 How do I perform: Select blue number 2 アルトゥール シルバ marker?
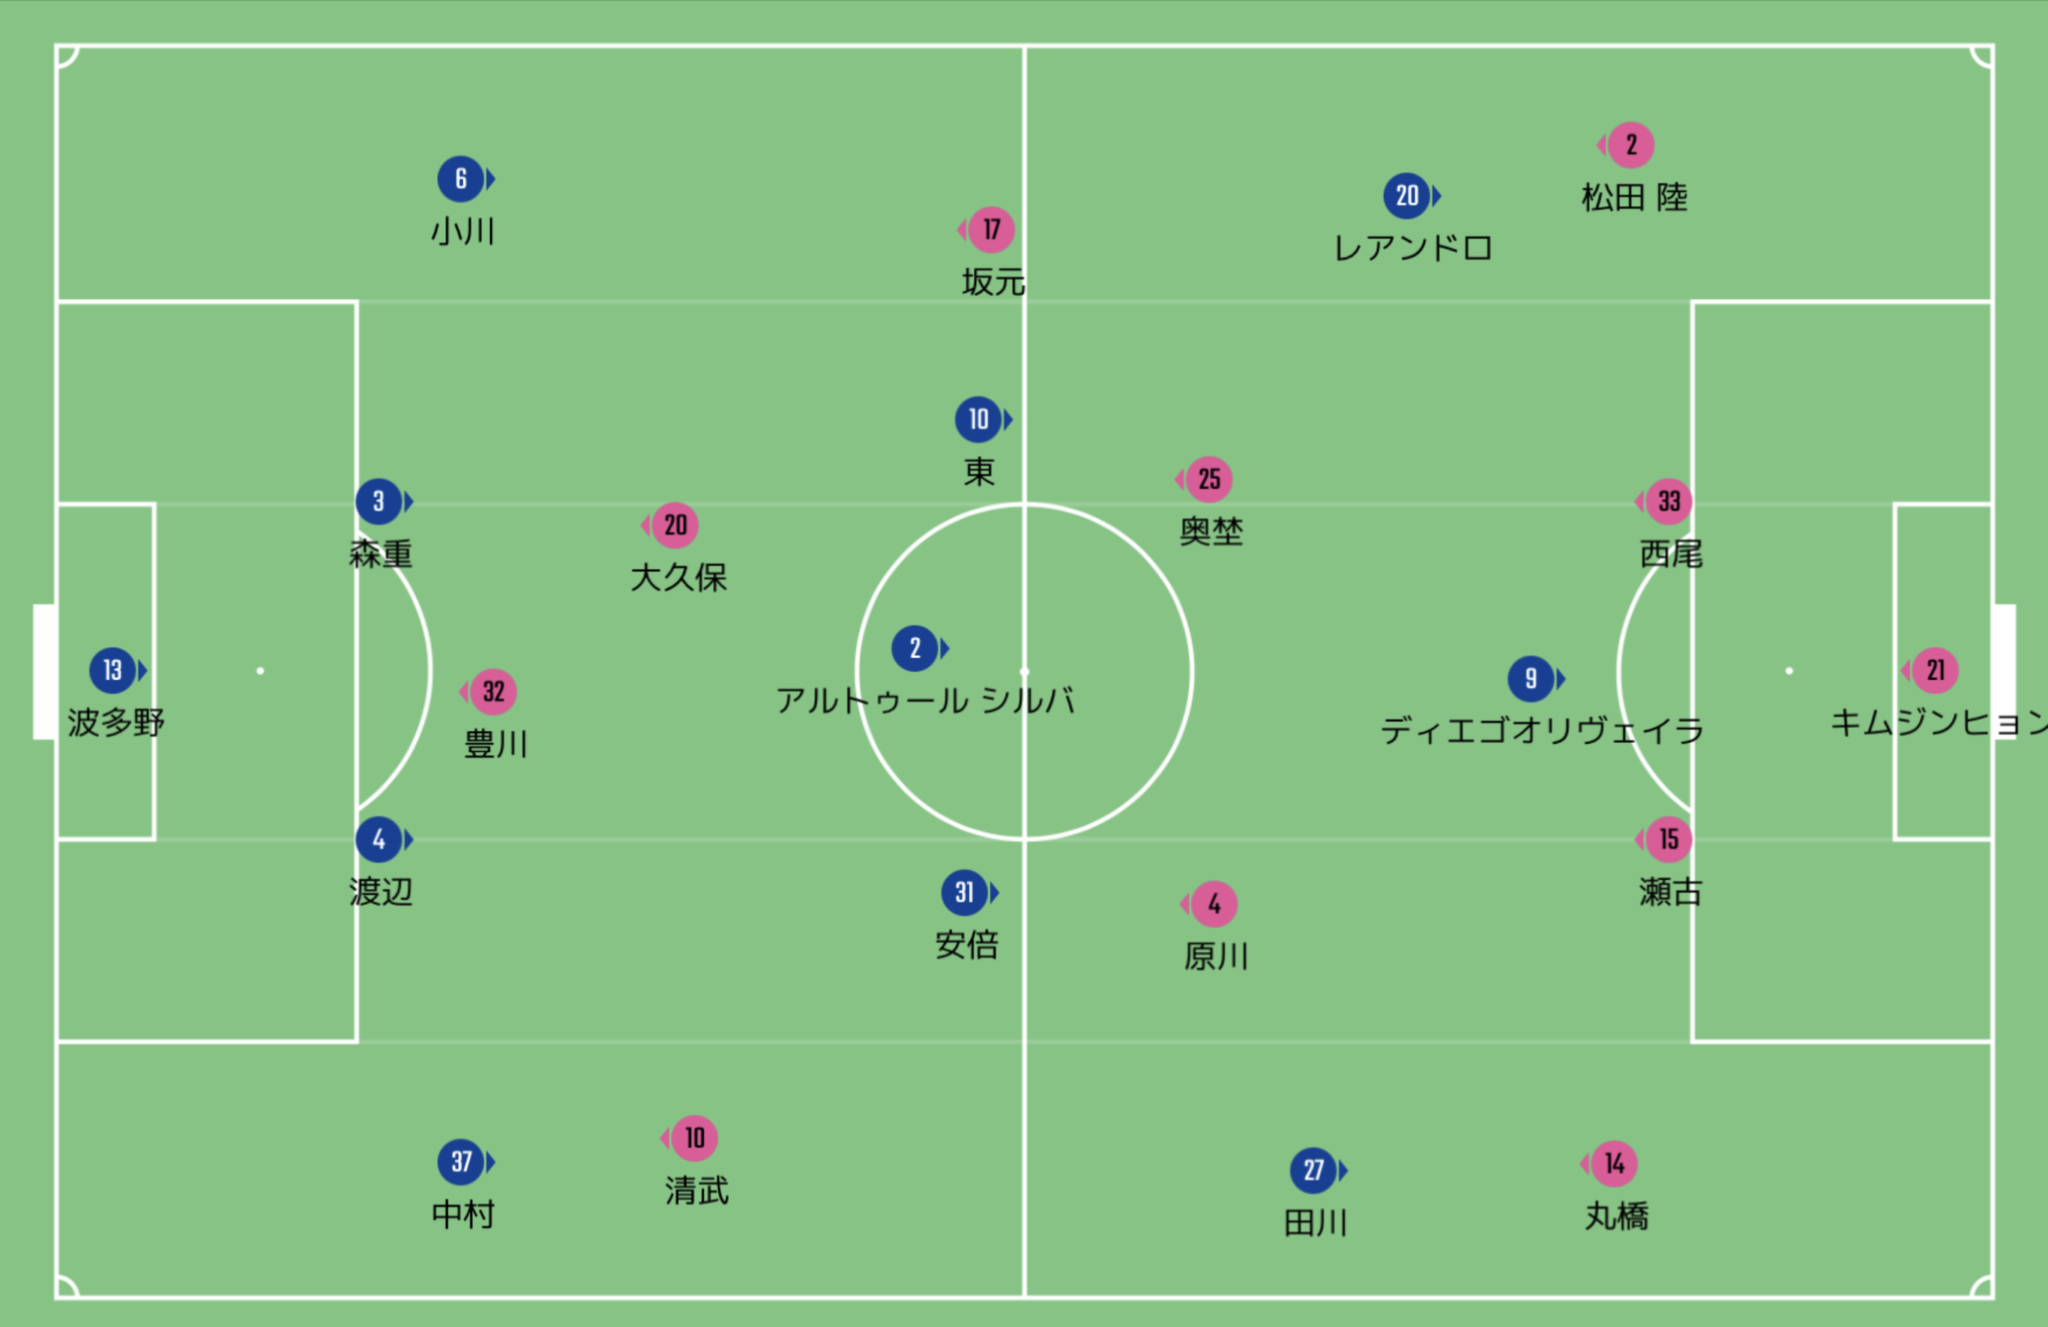[x=915, y=648]
